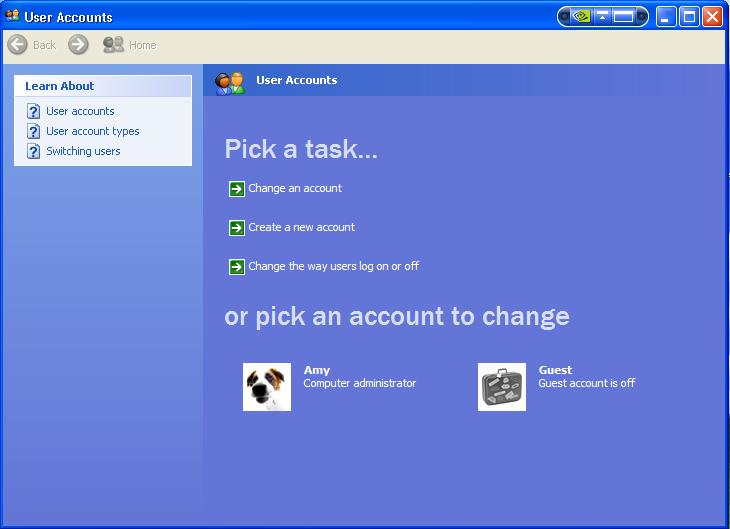Viewport: 730px width, 529px height.
Task: Select the Guest account name
Action: pos(555,370)
